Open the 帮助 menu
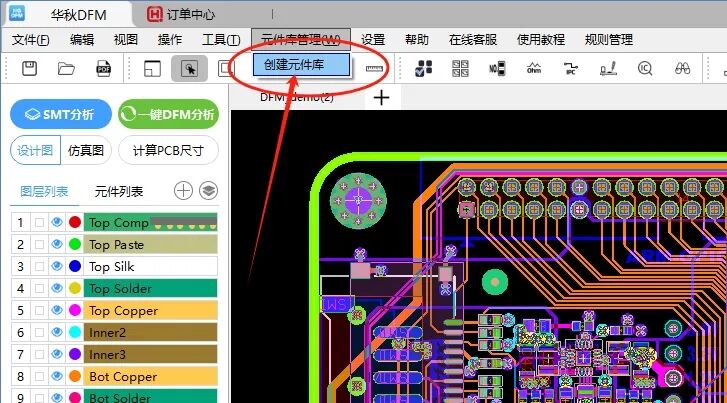 point(416,40)
